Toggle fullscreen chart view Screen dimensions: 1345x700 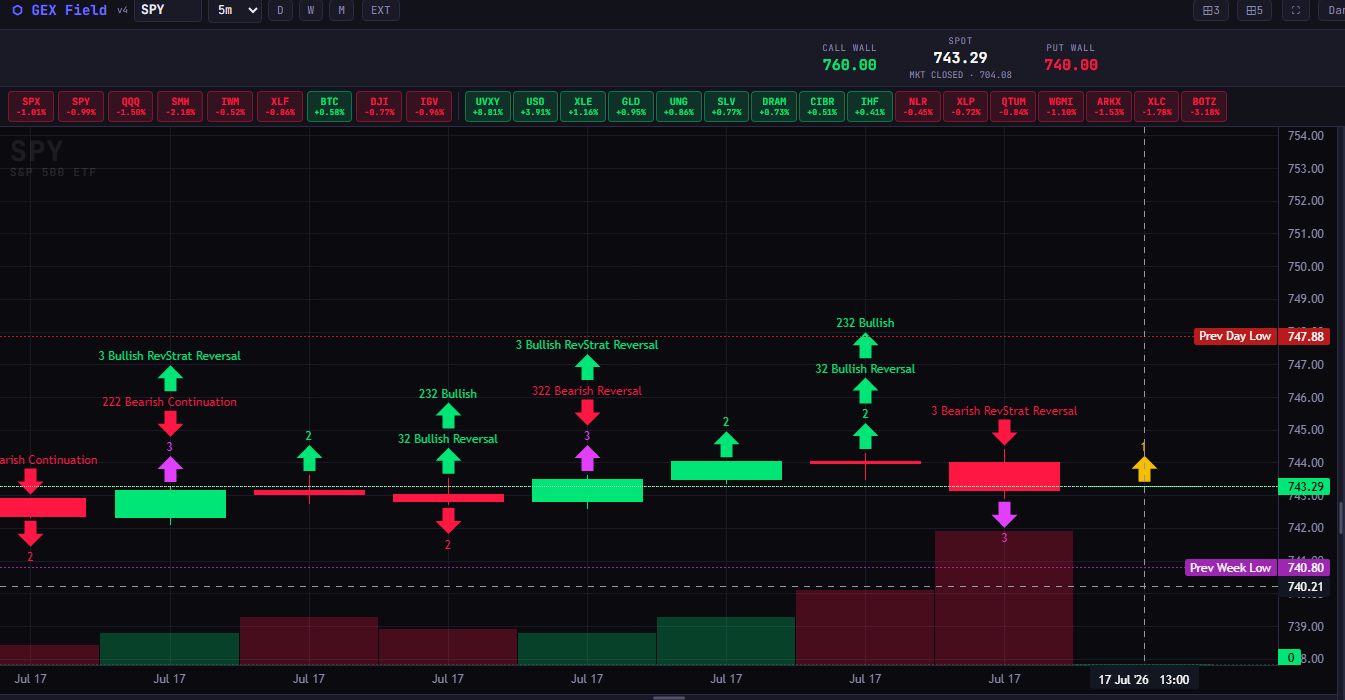(x=1296, y=11)
